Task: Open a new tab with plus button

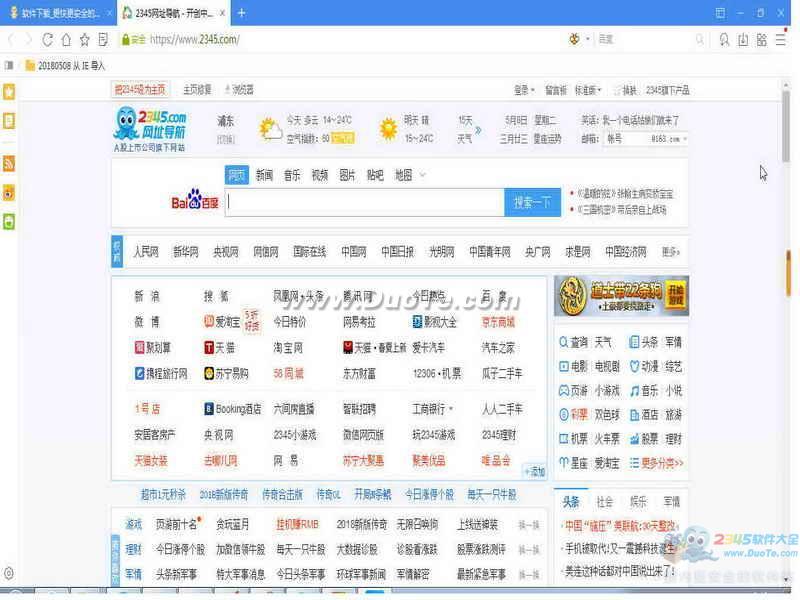Action: (241, 13)
